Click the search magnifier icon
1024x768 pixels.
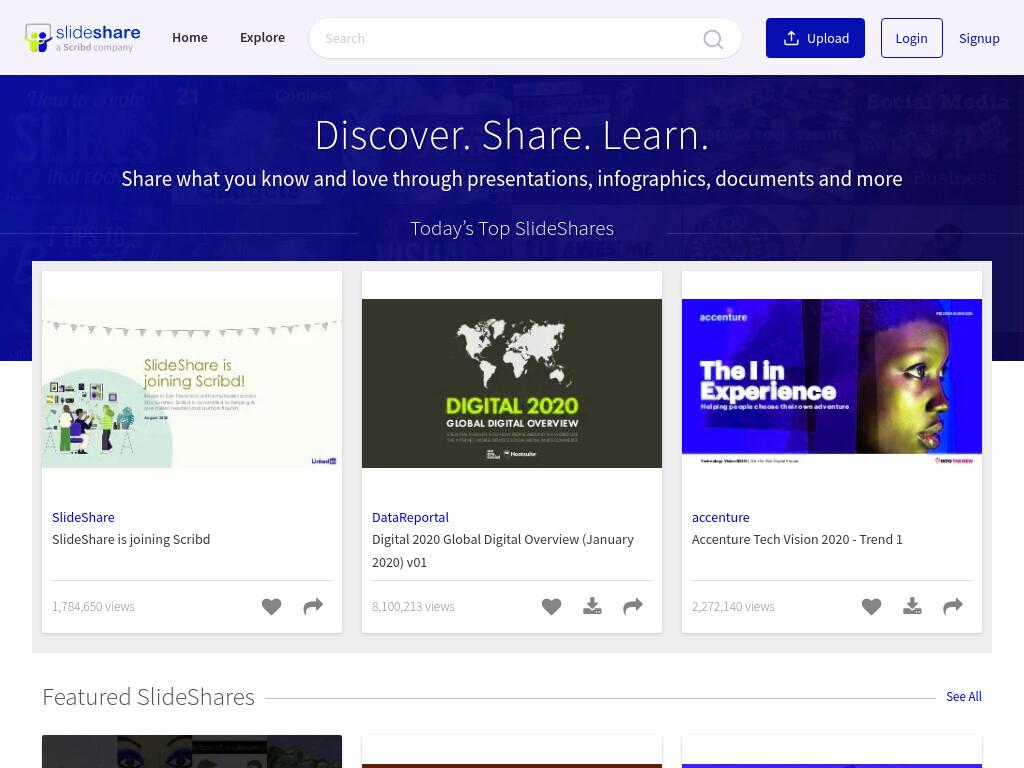click(712, 39)
